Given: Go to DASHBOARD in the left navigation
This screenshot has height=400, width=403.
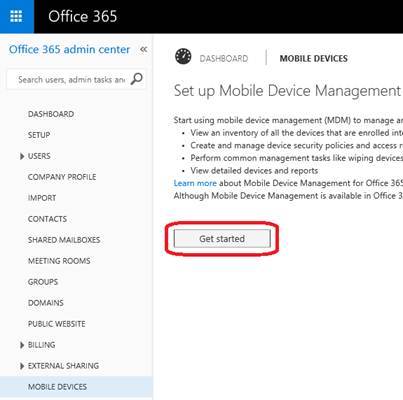Looking at the screenshot, I should [x=51, y=114].
